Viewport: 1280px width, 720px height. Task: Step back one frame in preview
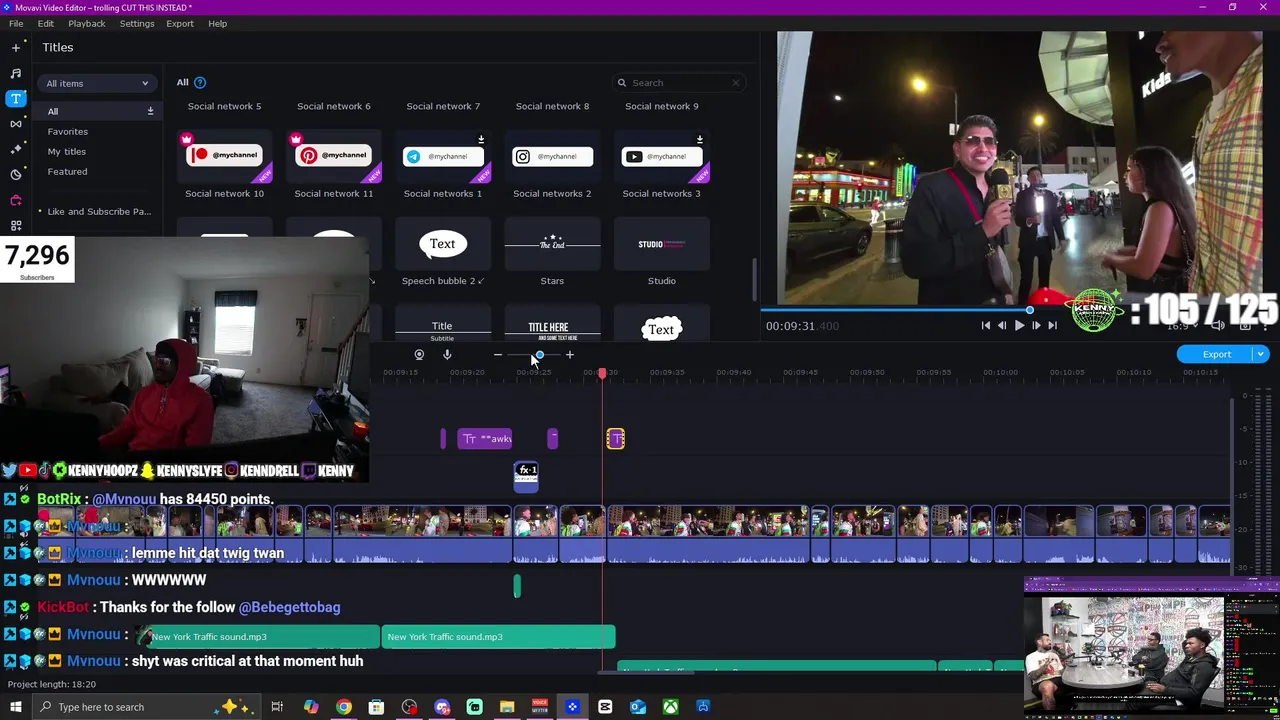(x=1002, y=325)
